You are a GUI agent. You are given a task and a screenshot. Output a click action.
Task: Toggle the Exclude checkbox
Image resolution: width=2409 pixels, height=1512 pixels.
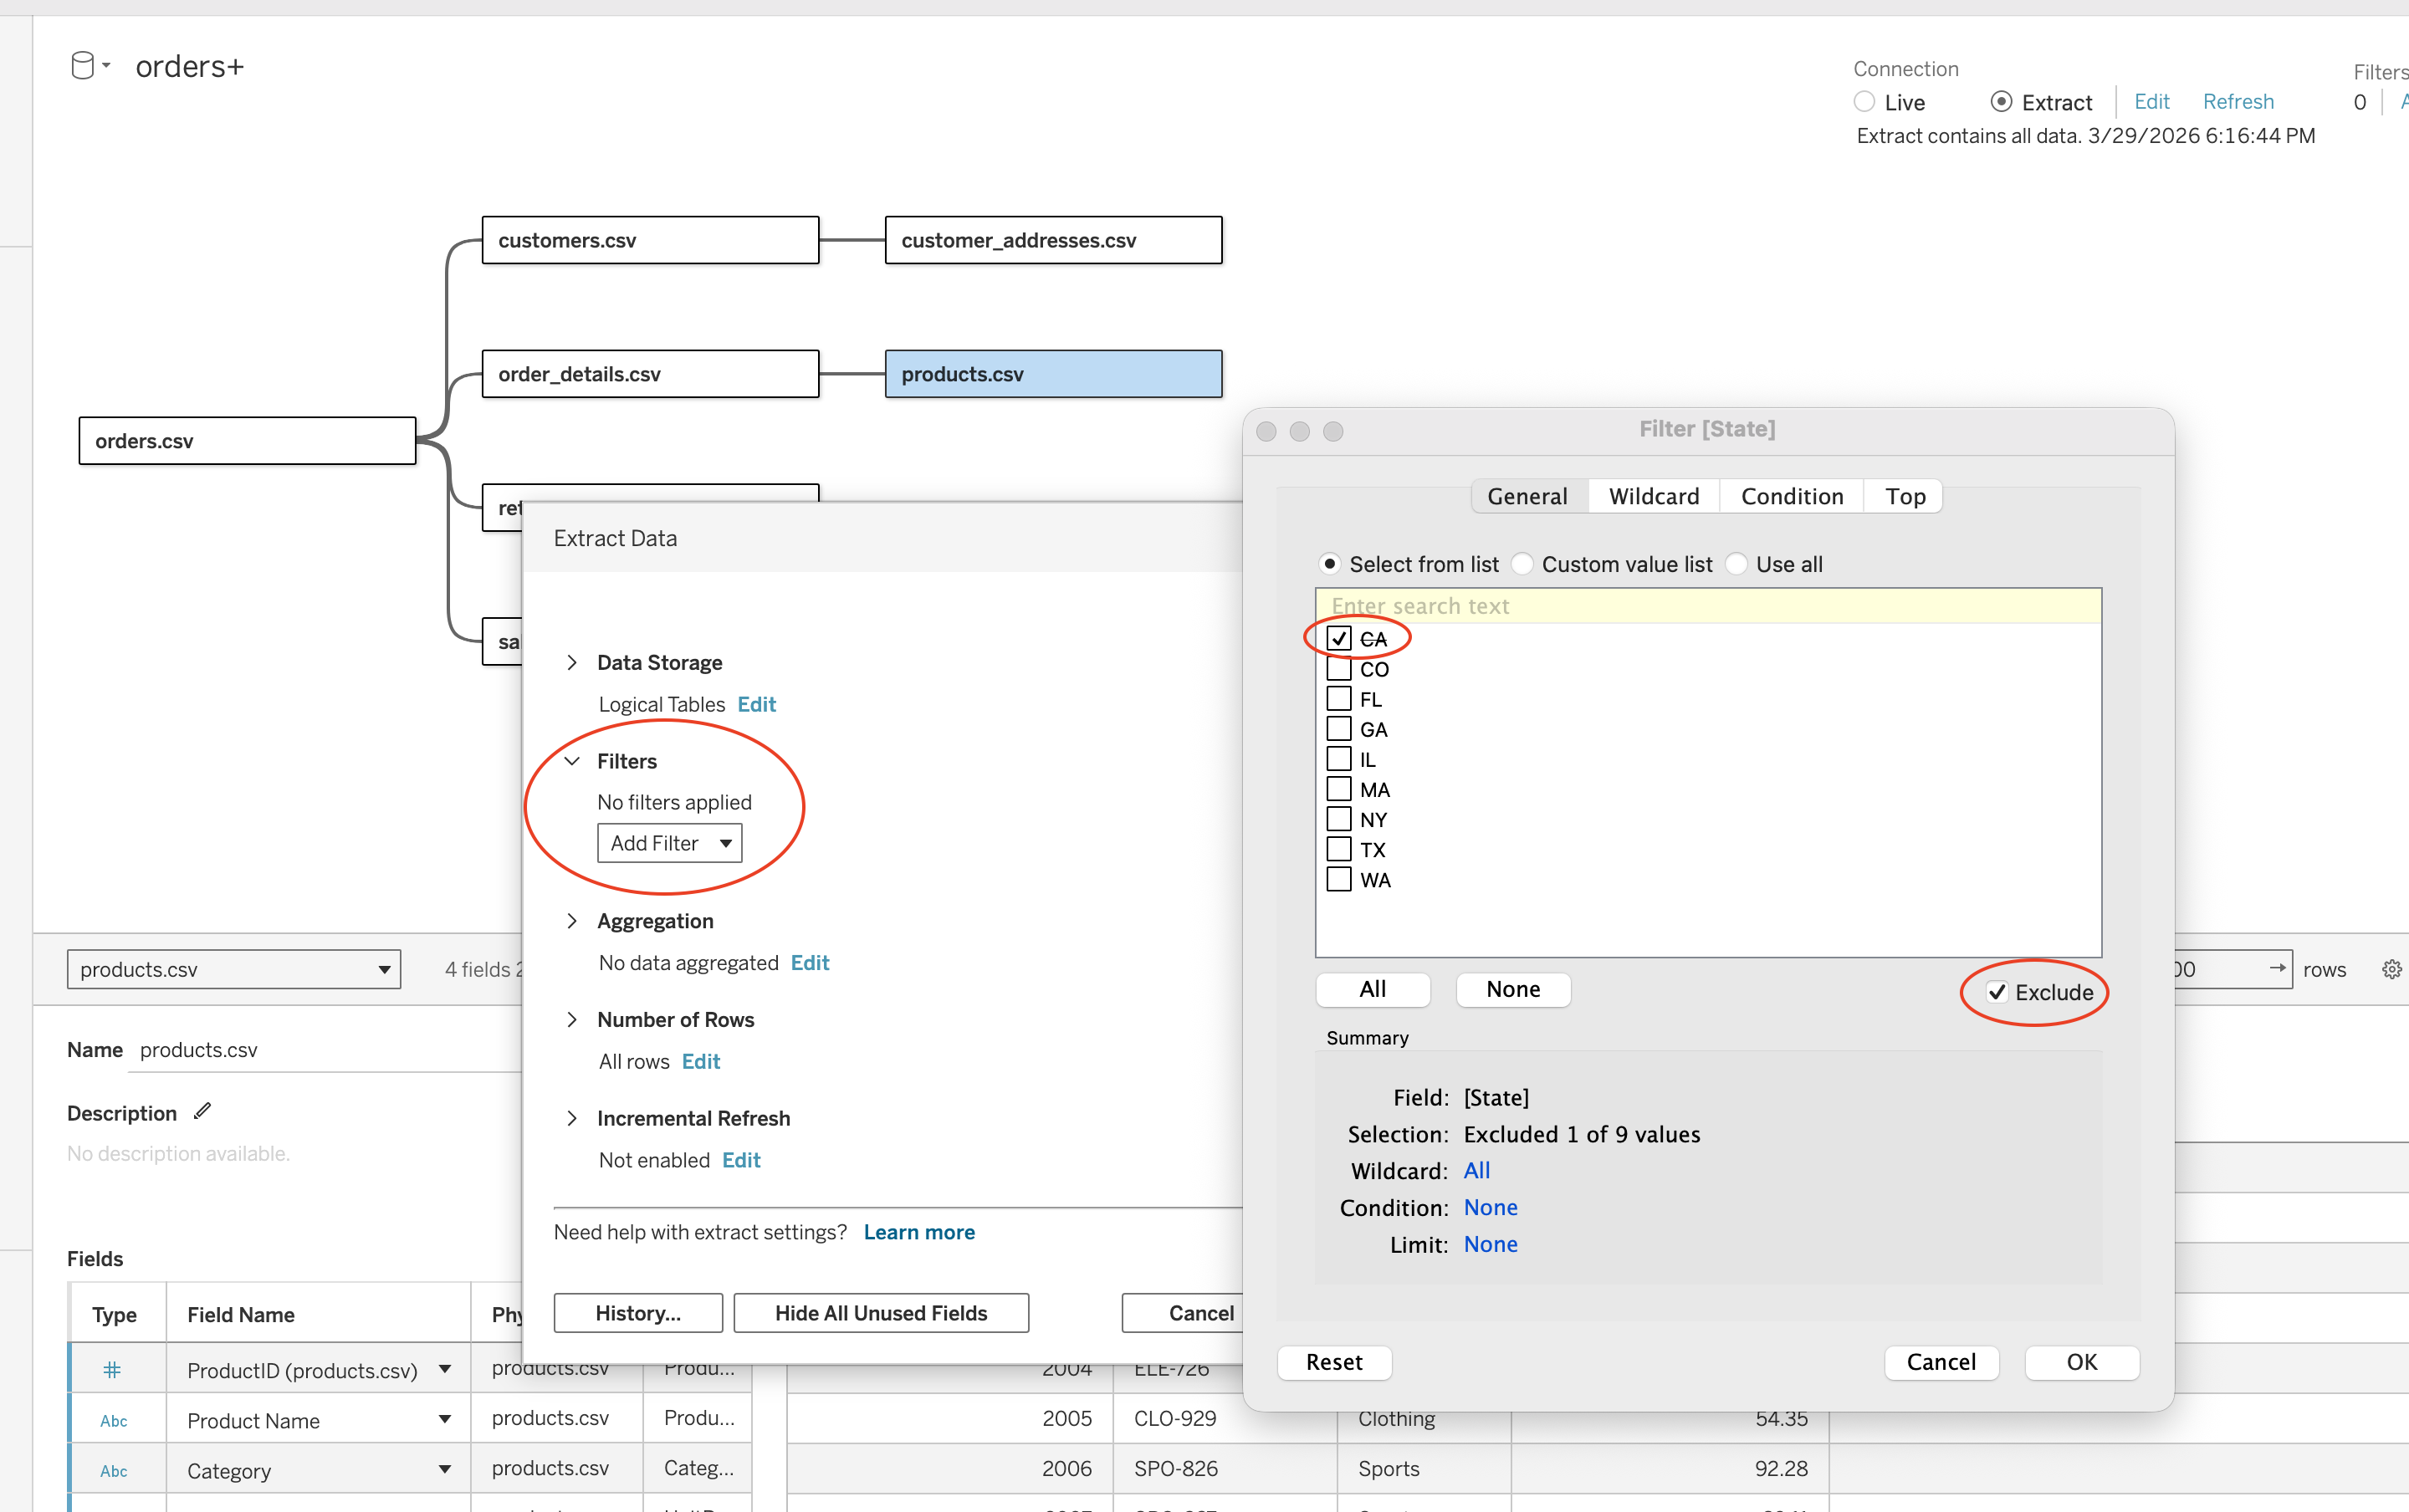1997,992
